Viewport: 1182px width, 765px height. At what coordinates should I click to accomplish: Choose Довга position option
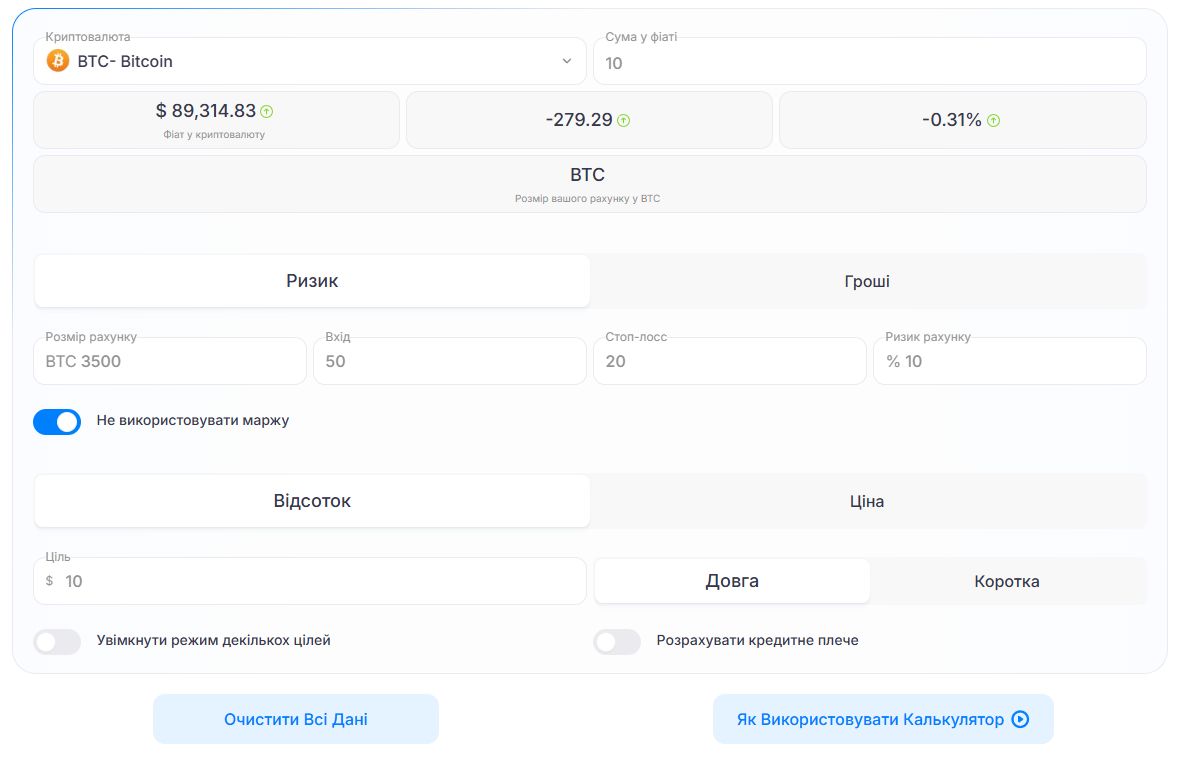[x=732, y=581]
